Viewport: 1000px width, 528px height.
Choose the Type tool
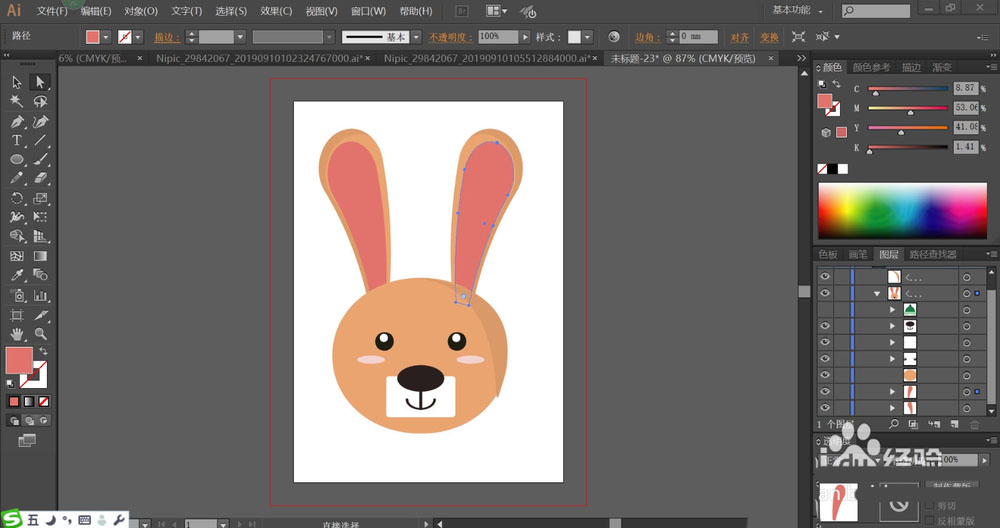[17, 140]
